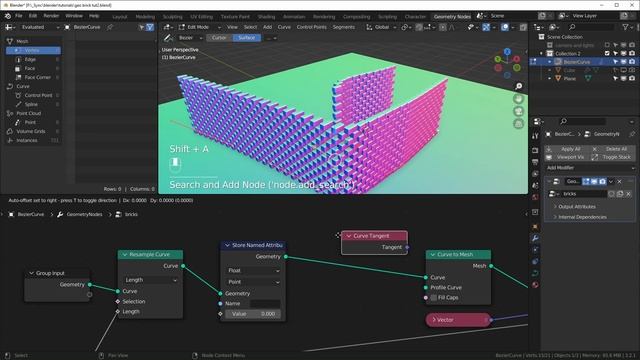Expand the collapsed Vector node
The image size is (640, 360).
click(434, 320)
